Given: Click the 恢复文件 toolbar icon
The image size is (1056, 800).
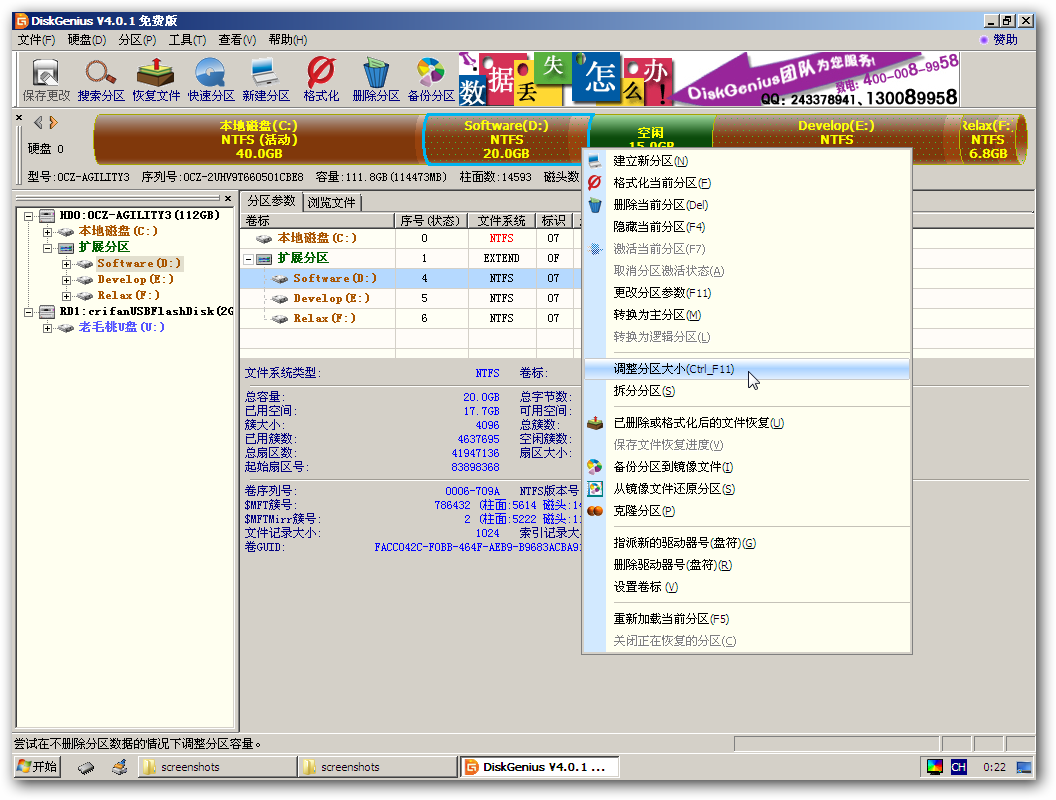Looking at the screenshot, I should [156, 79].
